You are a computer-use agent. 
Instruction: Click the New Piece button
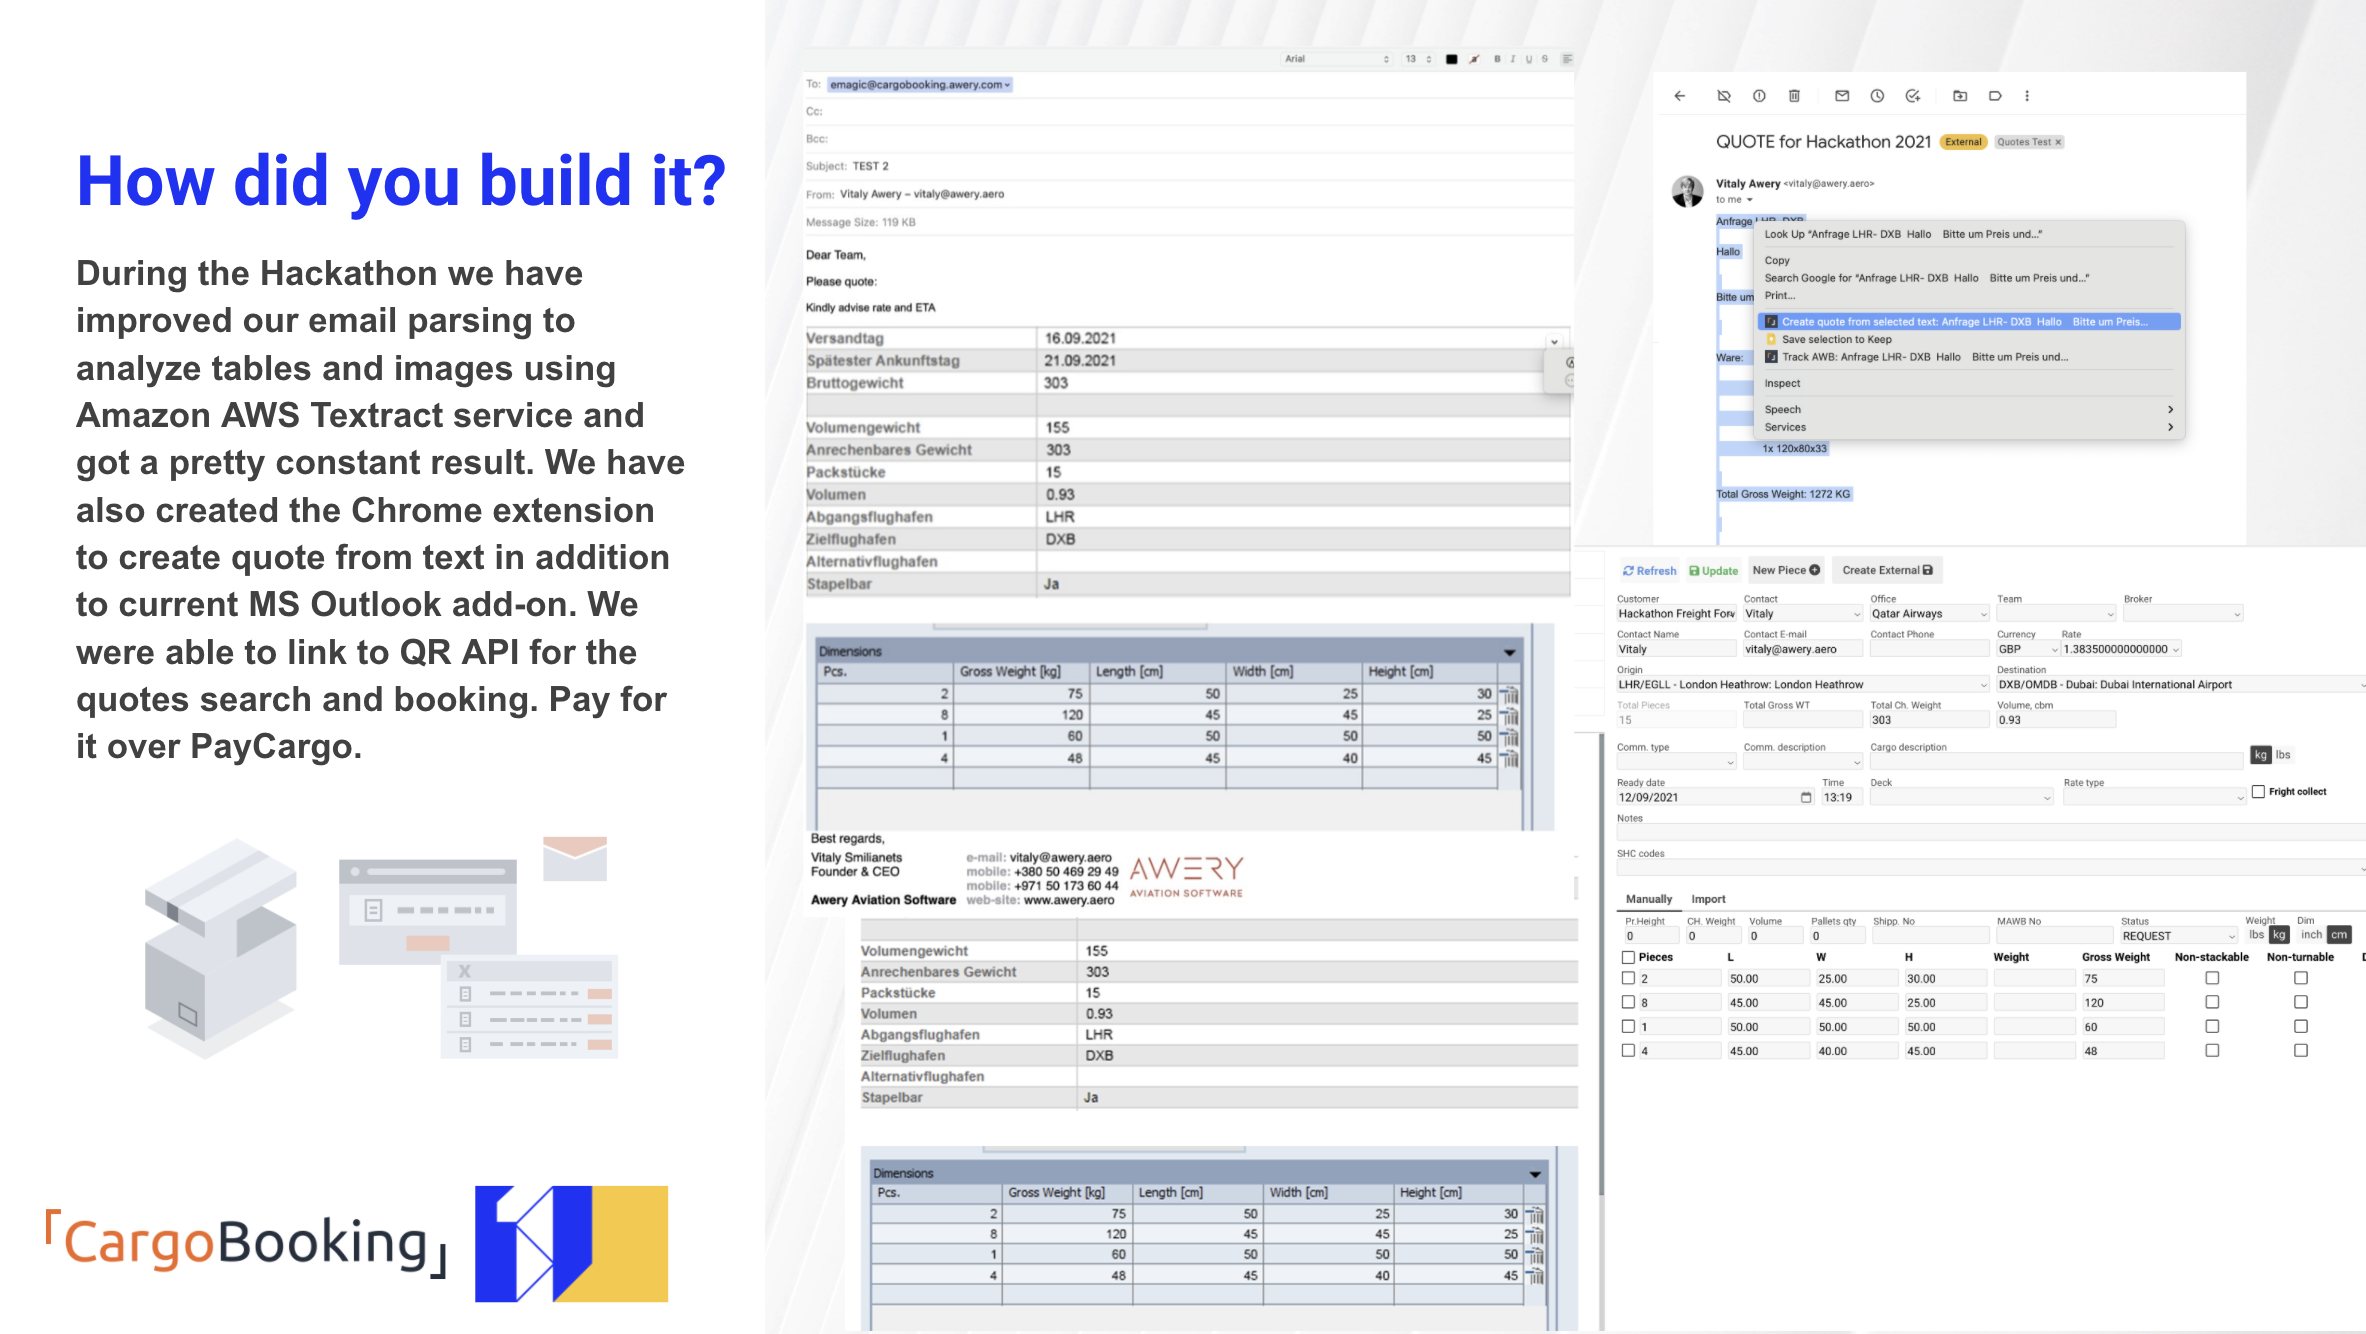[1786, 570]
